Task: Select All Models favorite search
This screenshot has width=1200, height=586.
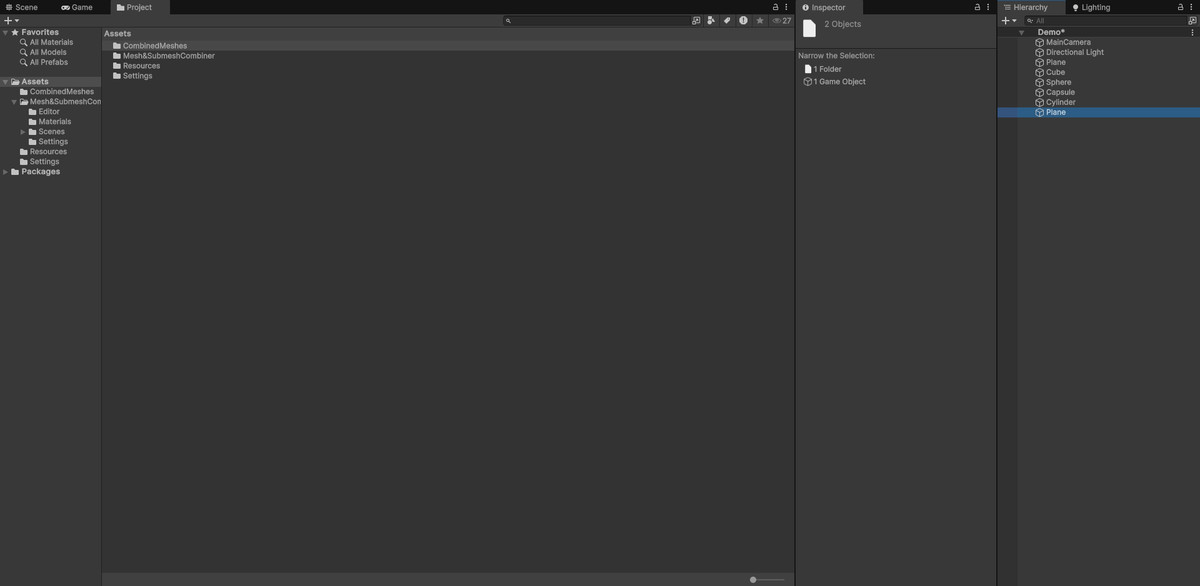Action: pos(48,52)
